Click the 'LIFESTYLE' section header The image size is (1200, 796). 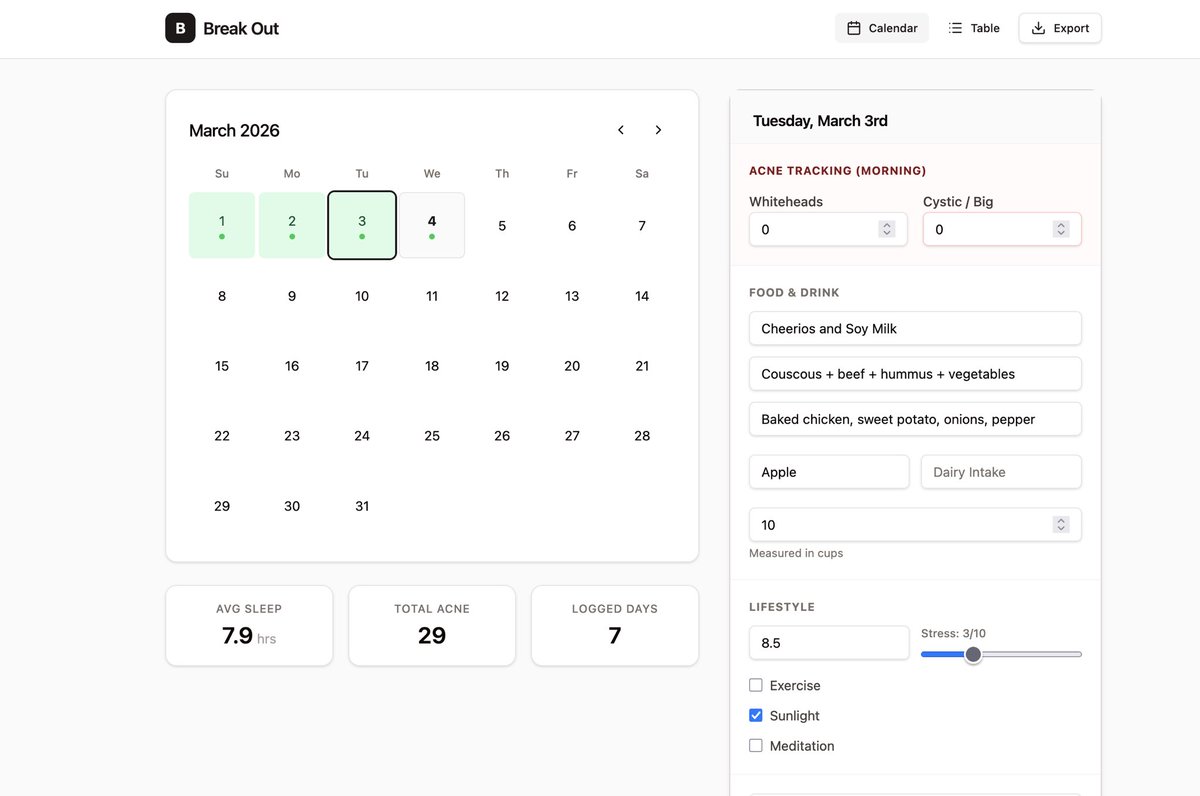[x=782, y=607]
